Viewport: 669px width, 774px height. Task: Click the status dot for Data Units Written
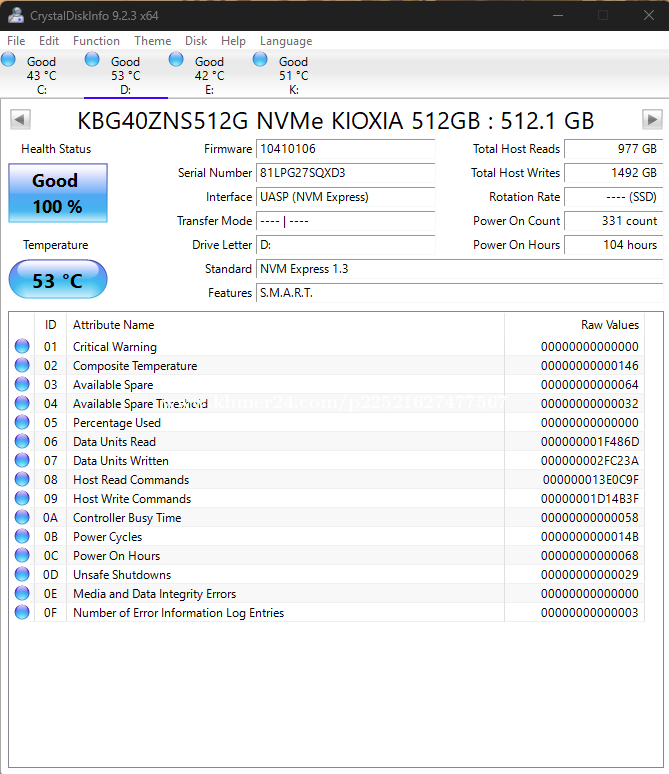click(x=22, y=460)
